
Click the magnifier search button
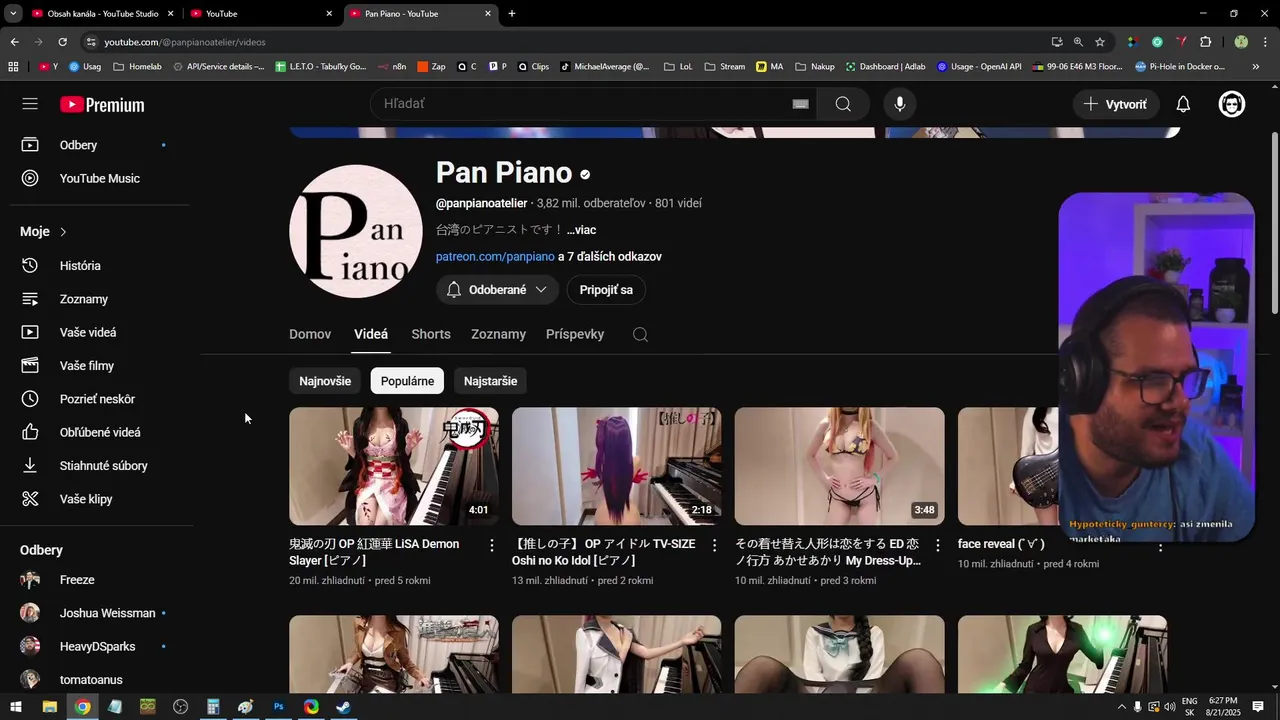click(x=843, y=104)
